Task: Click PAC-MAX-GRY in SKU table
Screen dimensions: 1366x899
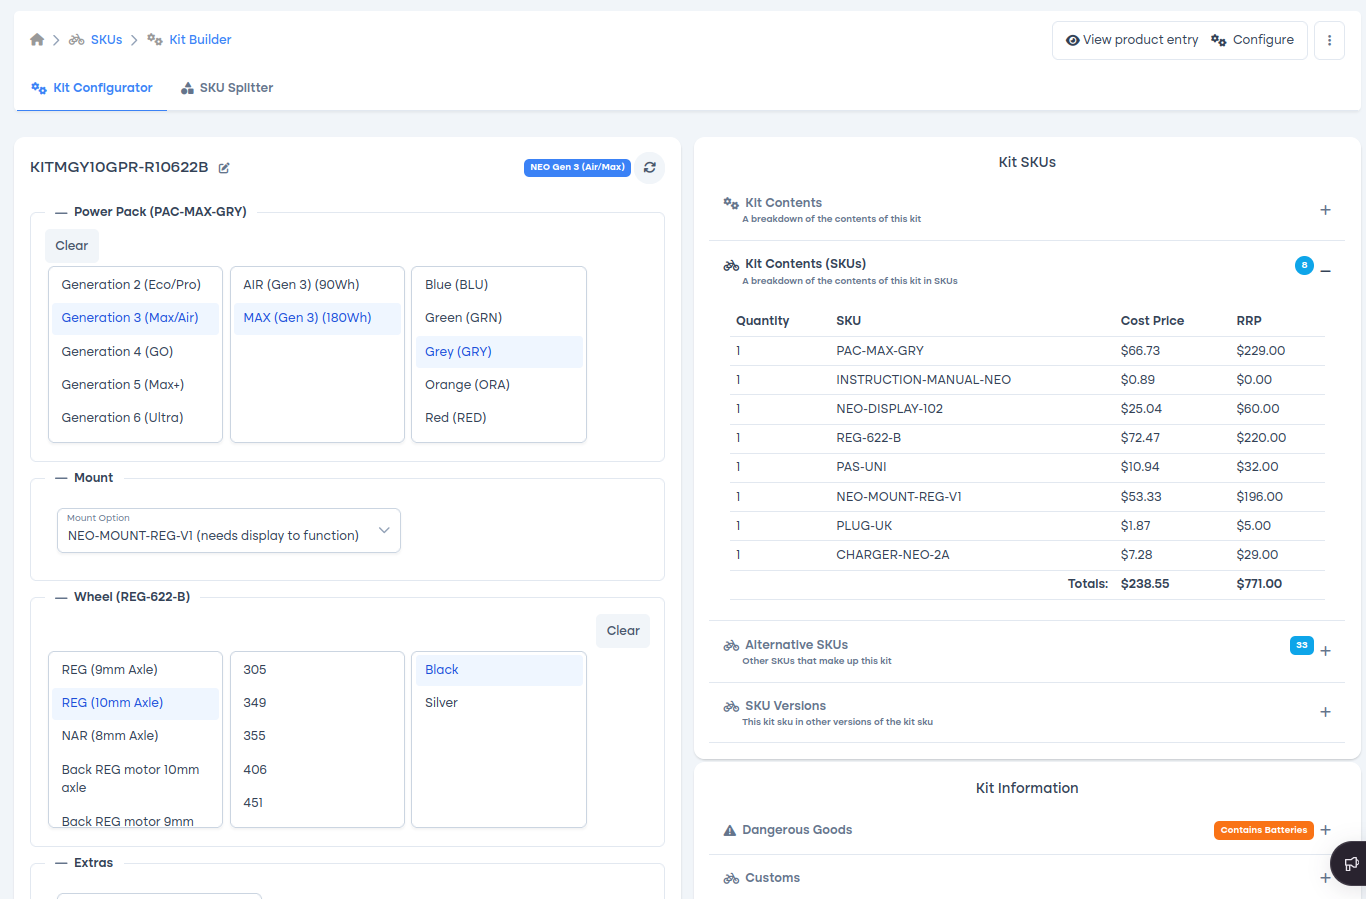Action: coord(880,351)
